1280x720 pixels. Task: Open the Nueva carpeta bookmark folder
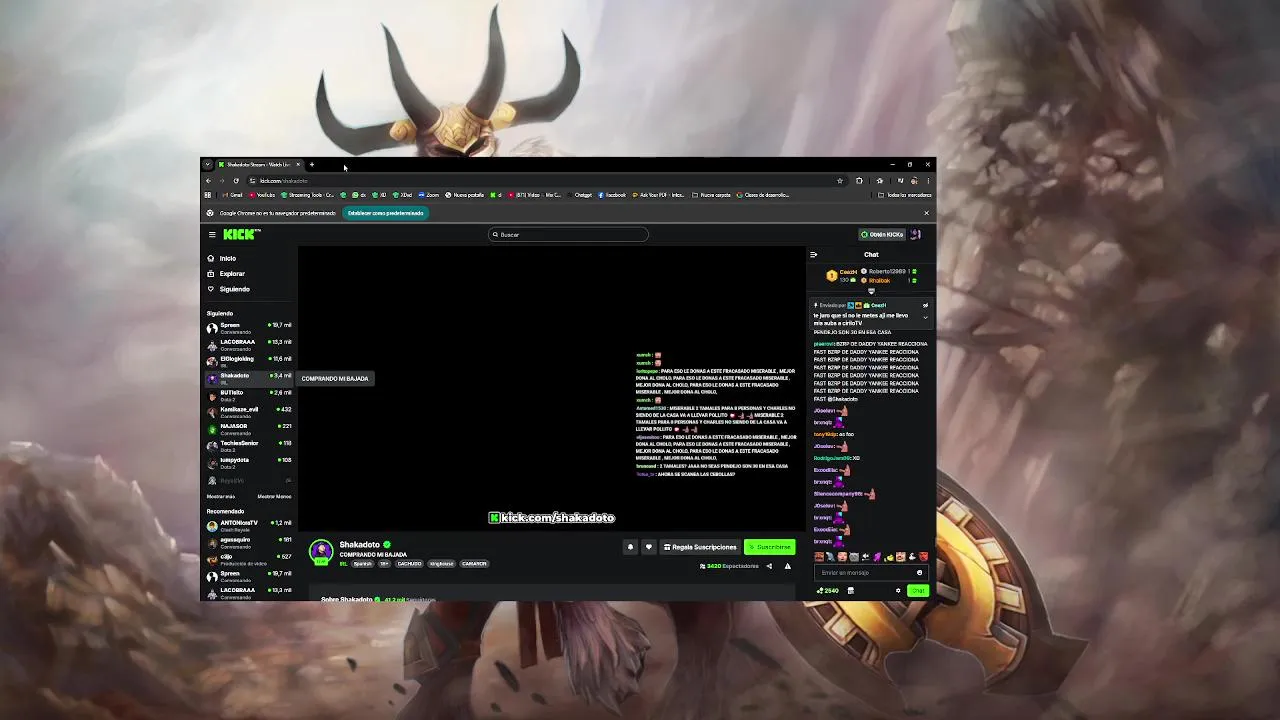(712, 195)
